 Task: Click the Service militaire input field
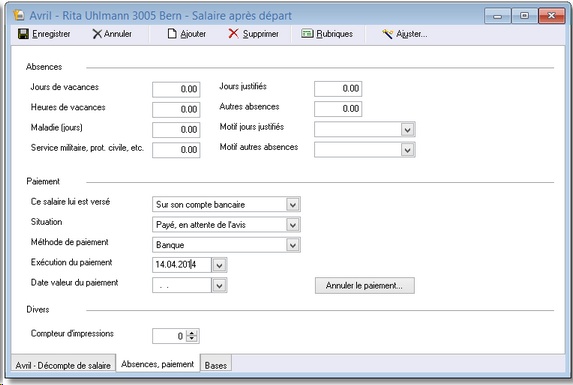(176, 150)
